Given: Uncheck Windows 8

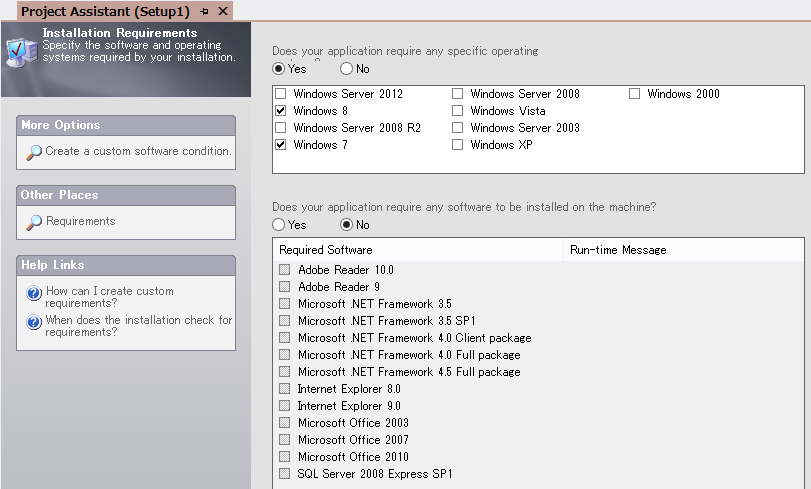Looking at the screenshot, I should click(x=281, y=111).
